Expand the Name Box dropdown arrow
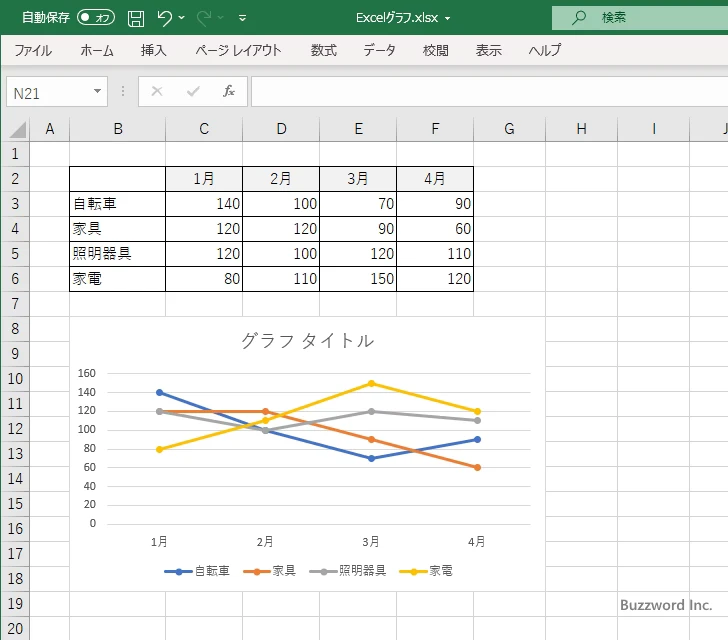Screen dimensions: 728x640 pyautogui.click(x=98, y=91)
